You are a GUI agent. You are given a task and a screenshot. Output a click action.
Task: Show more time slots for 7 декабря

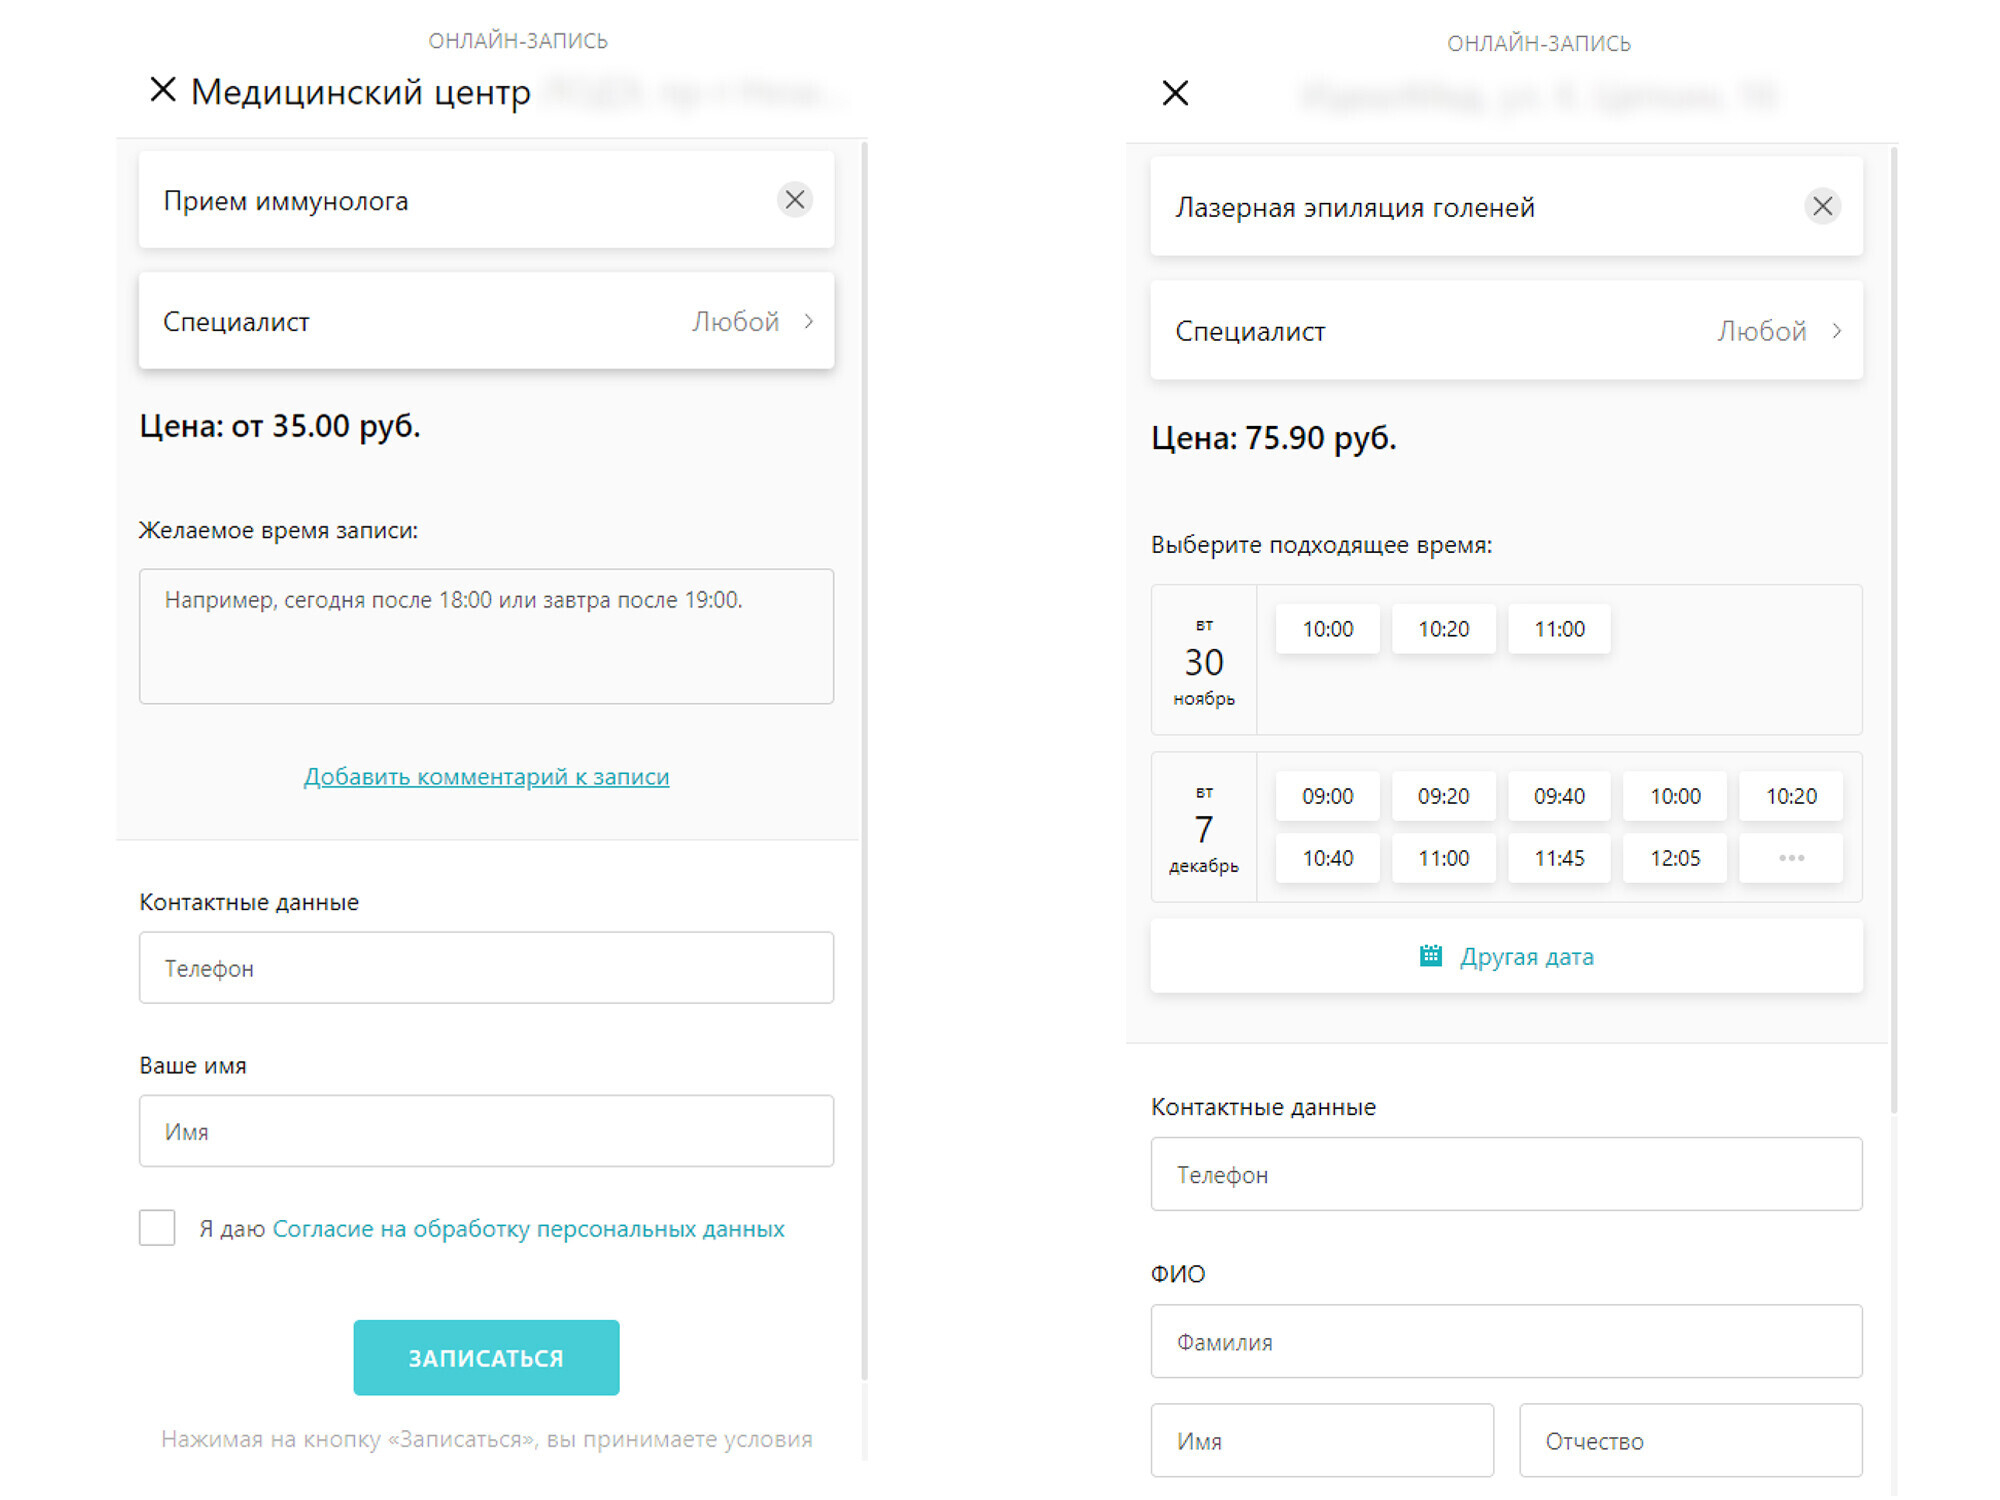(1790, 858)
